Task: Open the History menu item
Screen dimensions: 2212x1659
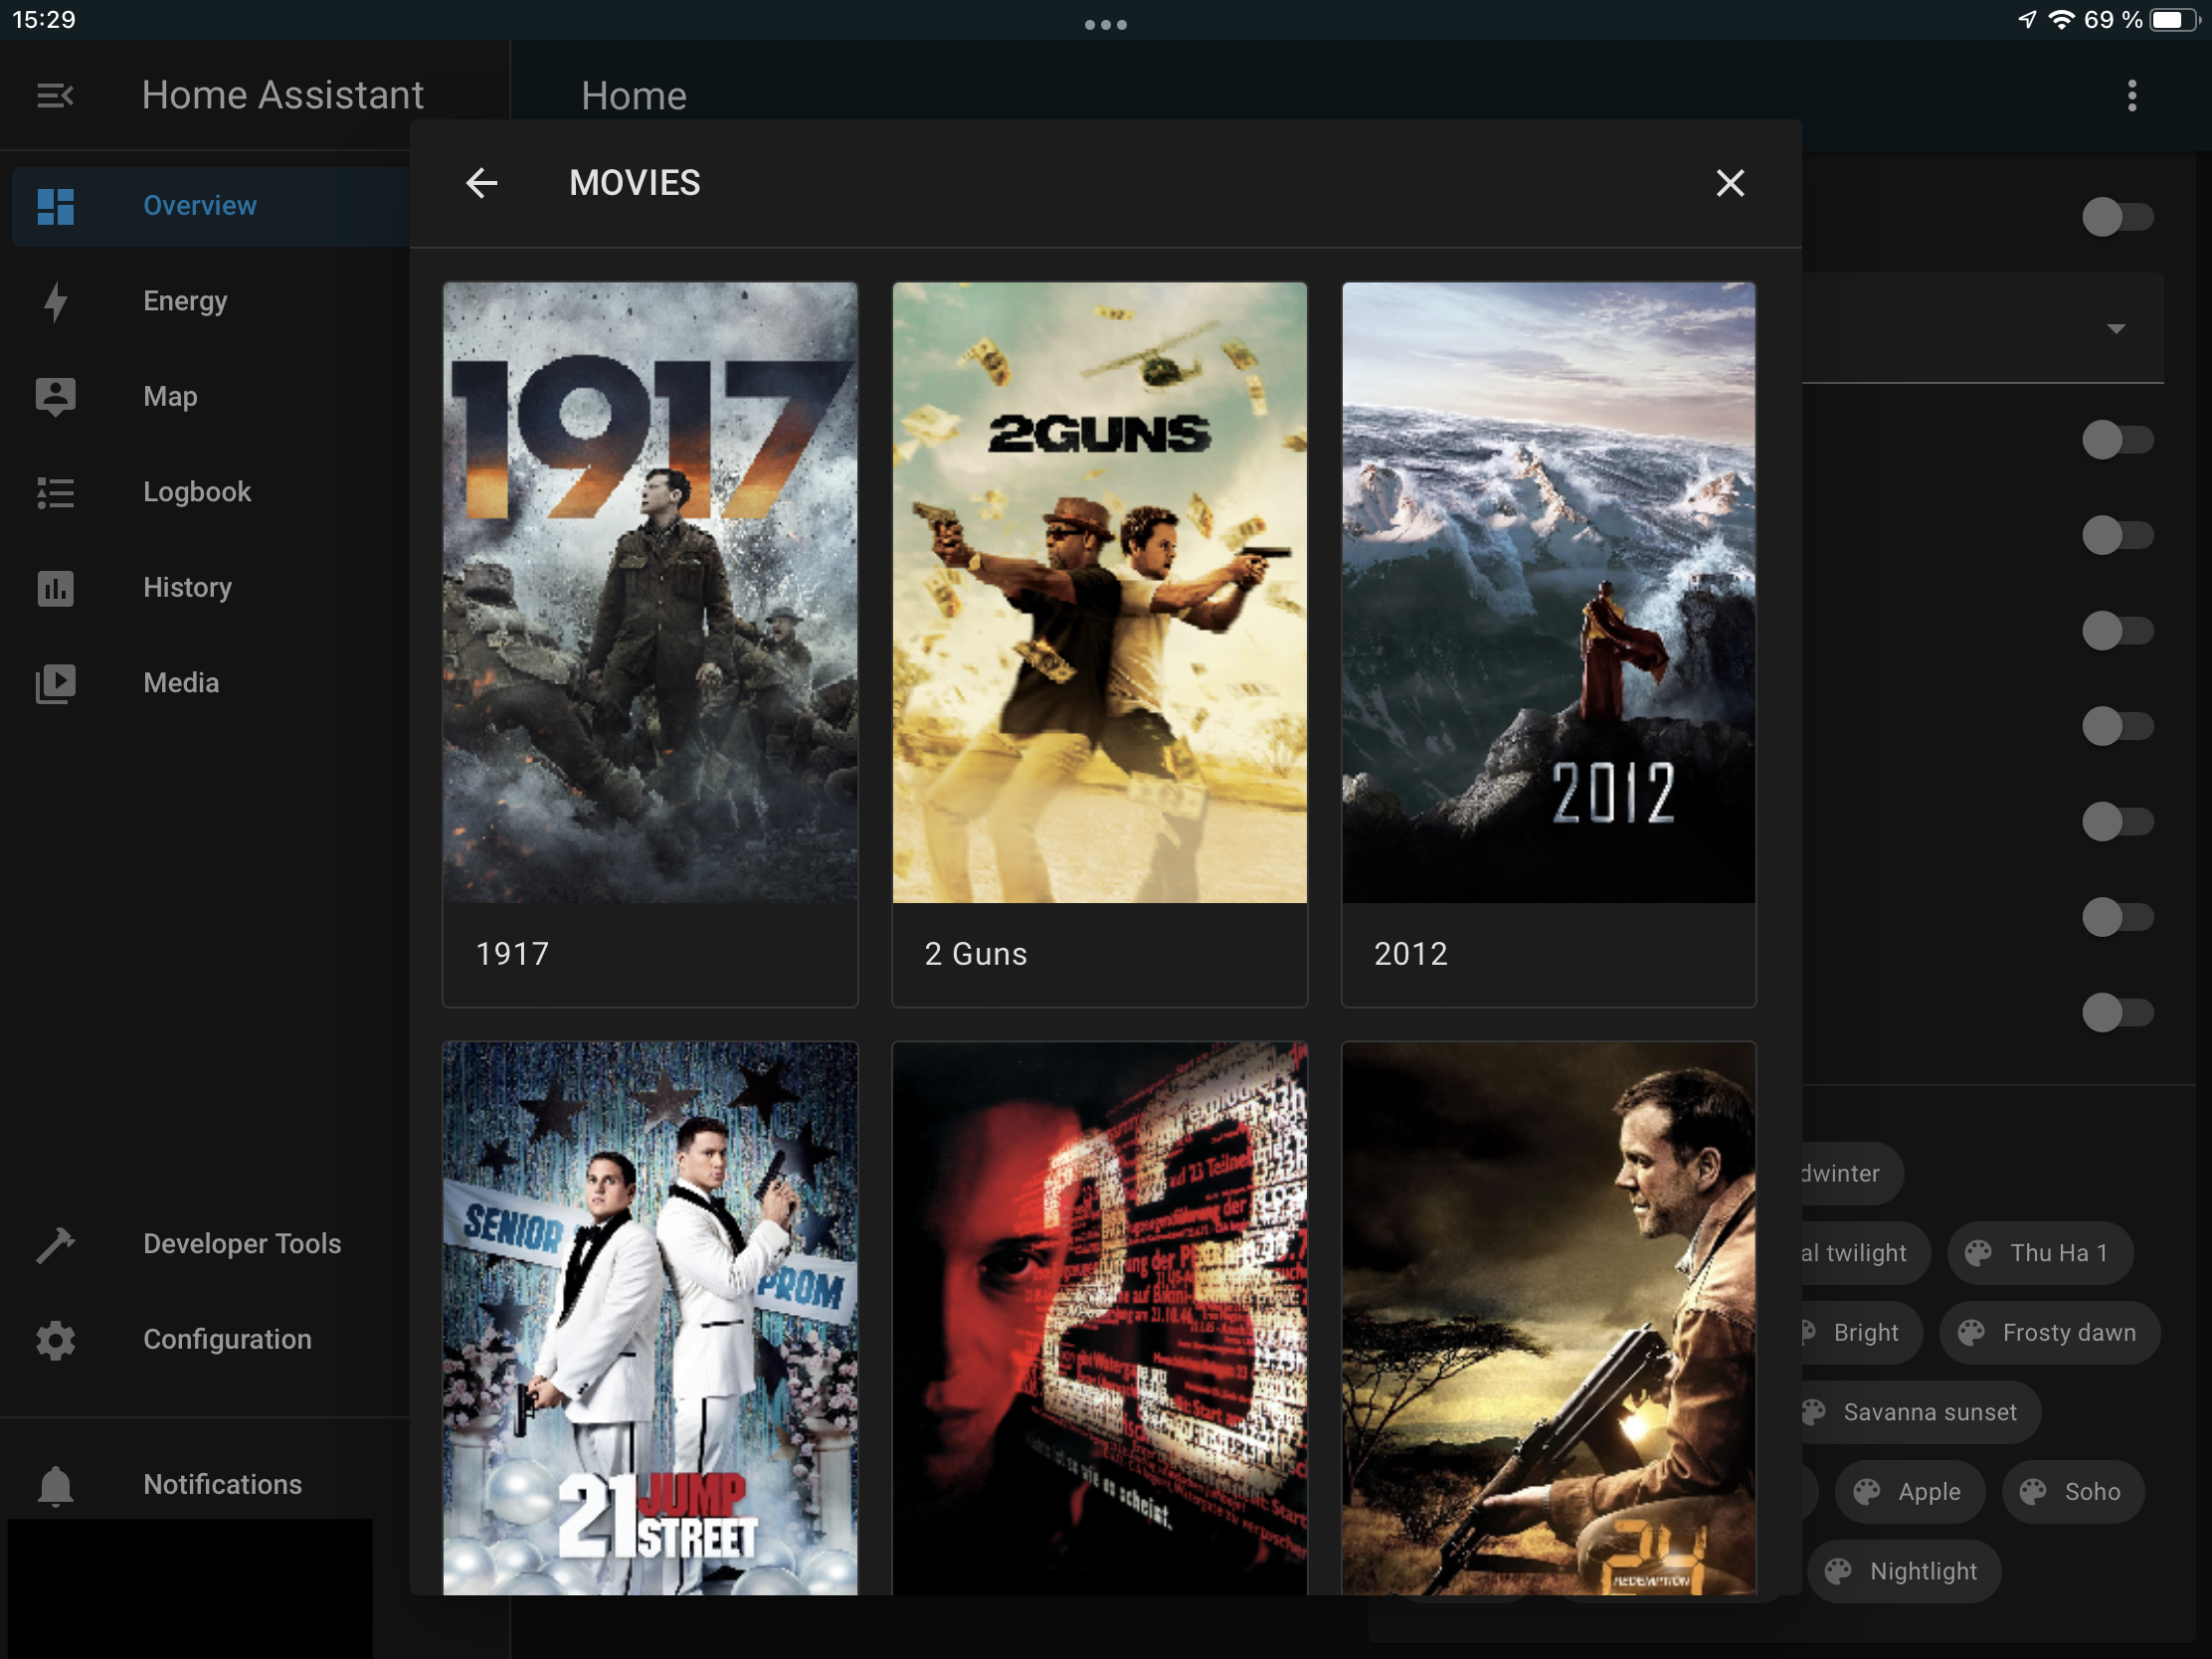Action: (x=211, y=588)
